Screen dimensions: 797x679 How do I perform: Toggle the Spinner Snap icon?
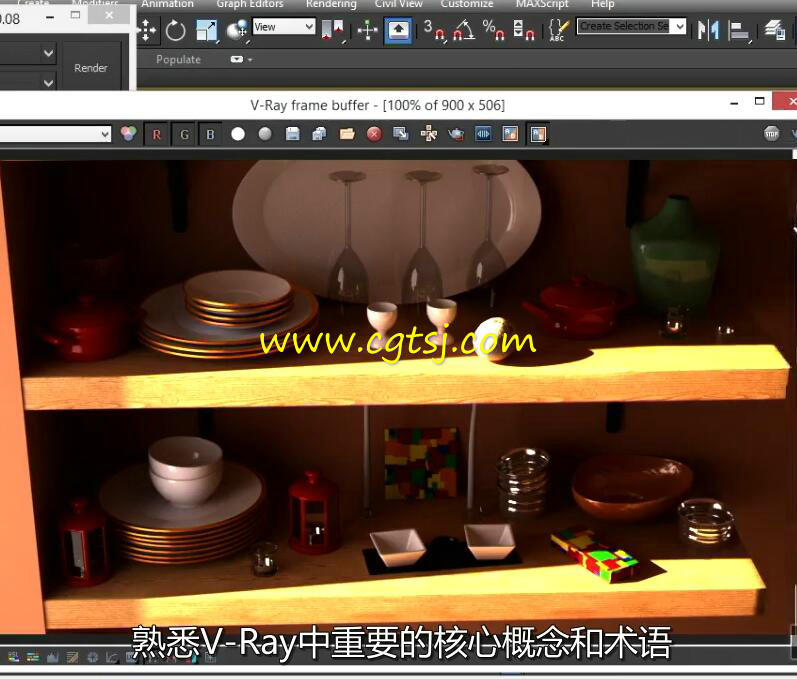[524, 30]
